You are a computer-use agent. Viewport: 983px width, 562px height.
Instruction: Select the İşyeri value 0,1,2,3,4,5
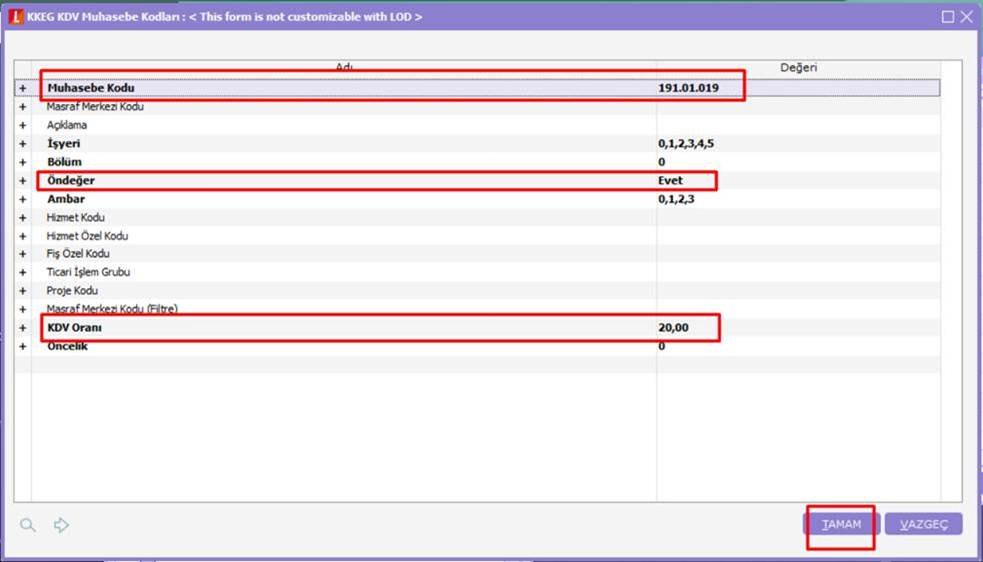click(686, 144)
